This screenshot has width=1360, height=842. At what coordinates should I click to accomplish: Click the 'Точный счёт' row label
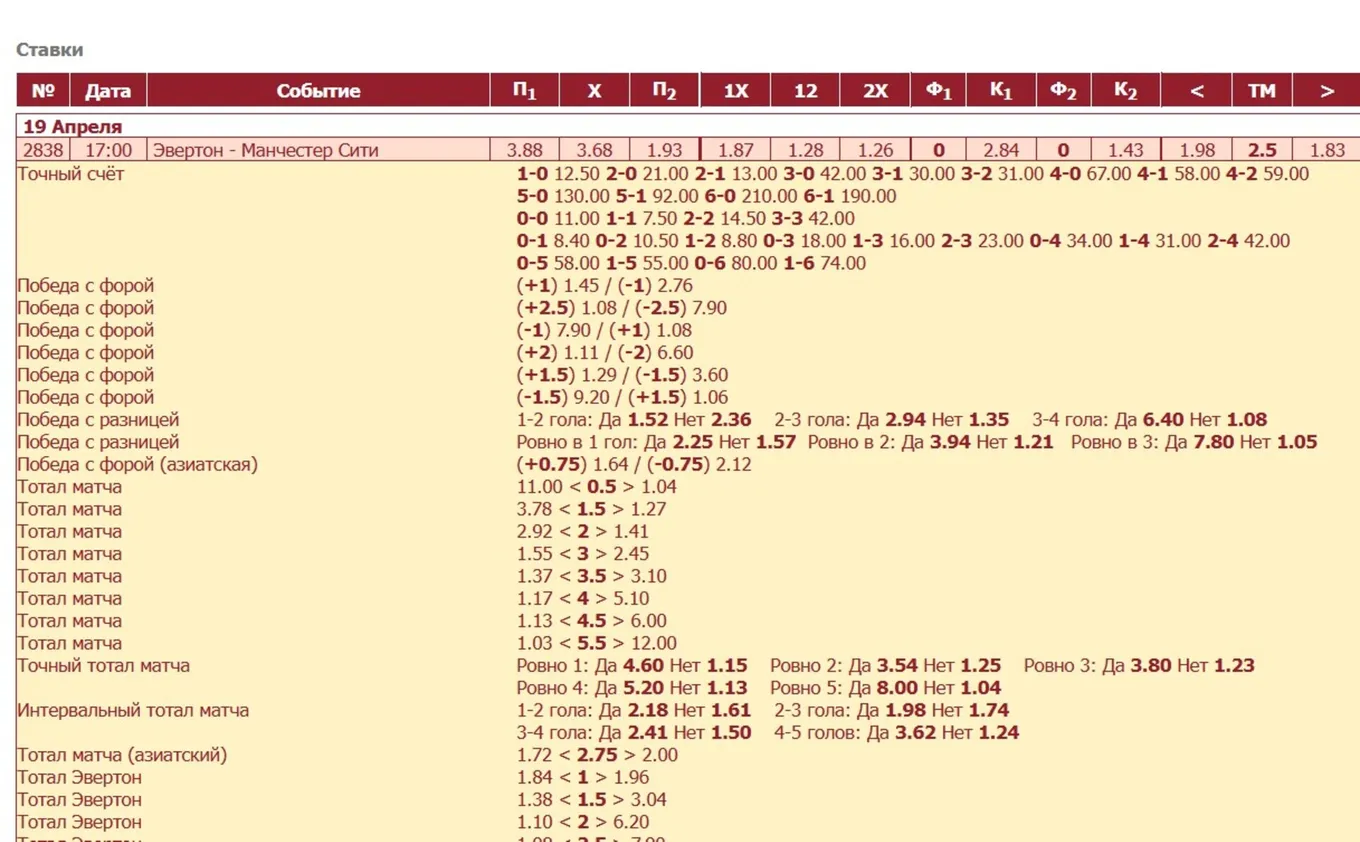click(x=71, y=174)
